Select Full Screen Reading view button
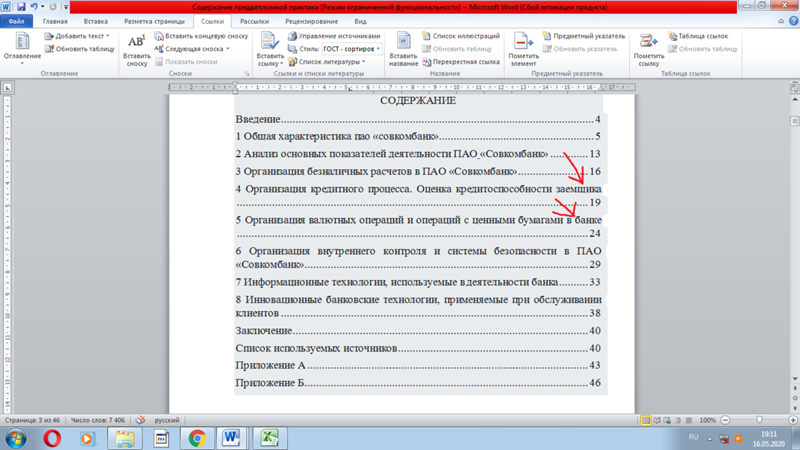The width and height of the screenshot is (800, 450). (x=657, y=420)
